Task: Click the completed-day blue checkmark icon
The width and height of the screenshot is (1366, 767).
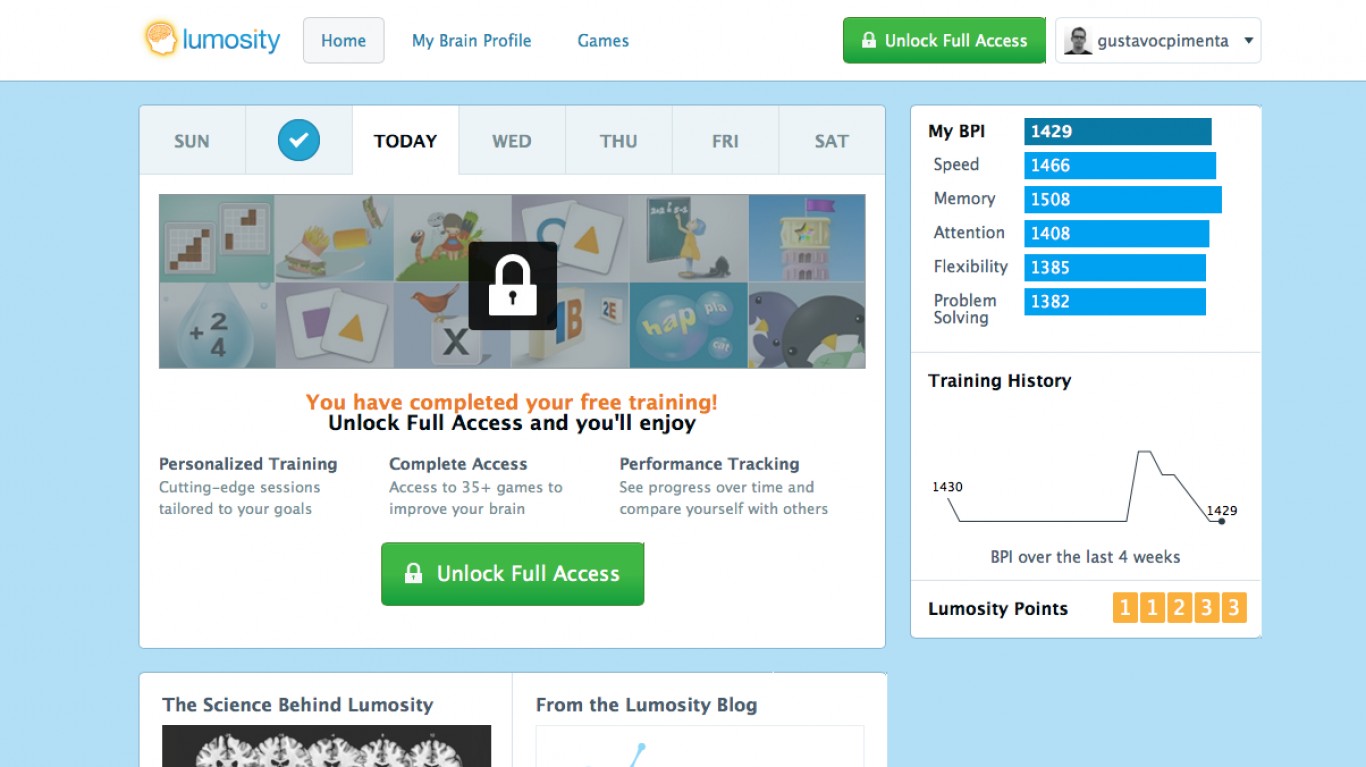Action: 299,140
